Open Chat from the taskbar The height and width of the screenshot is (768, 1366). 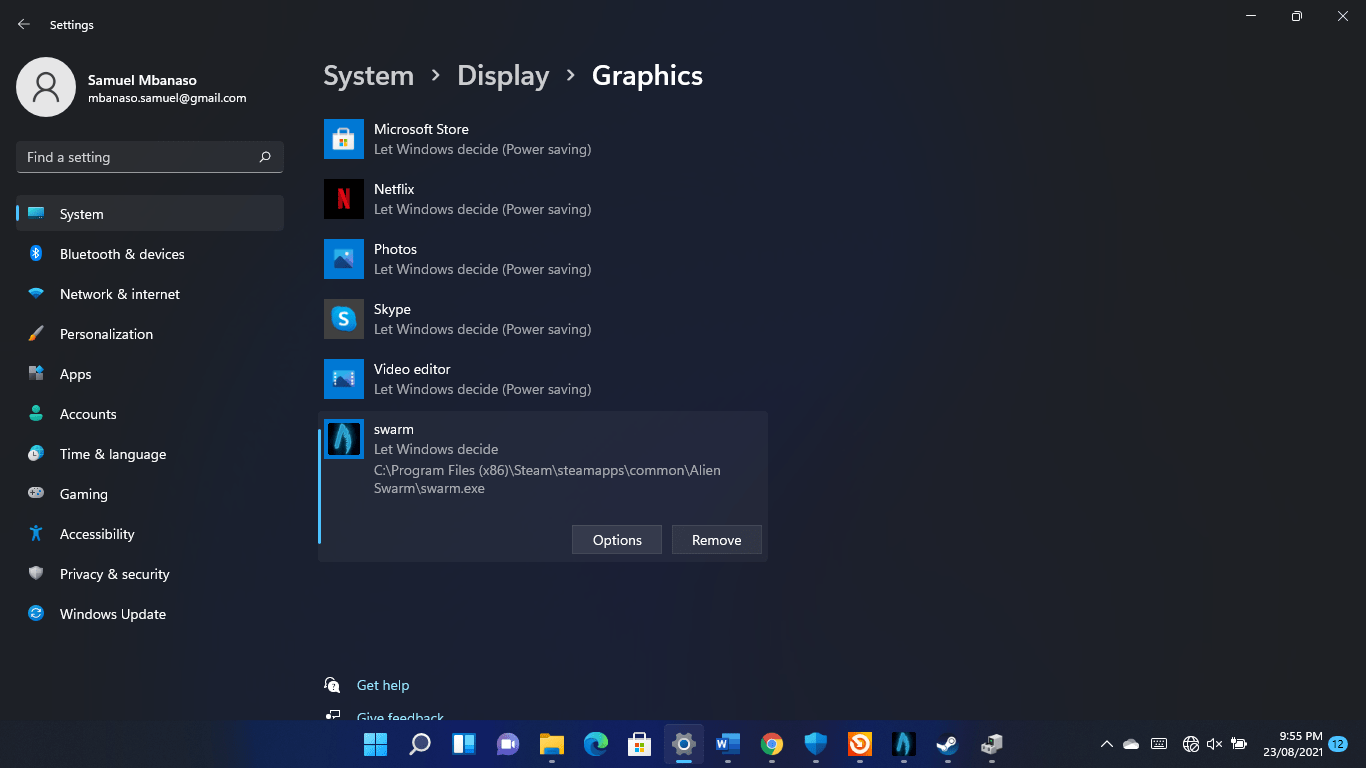[x=508, y=744]
